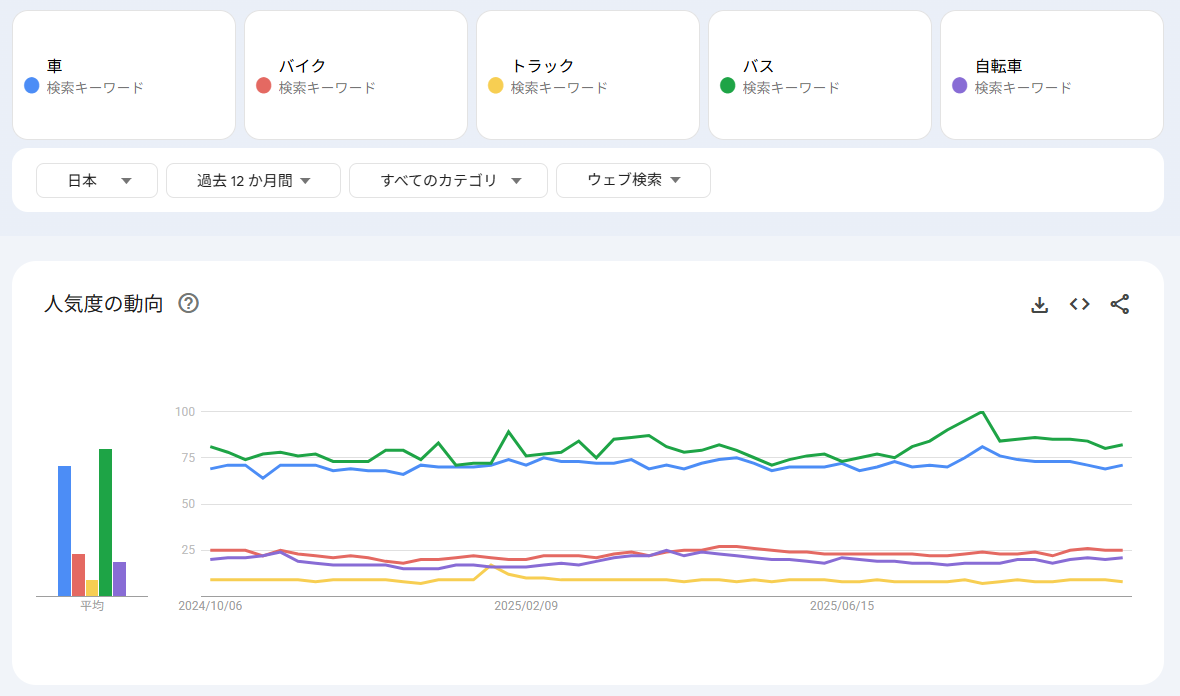Click the blue dot for 車
The width and height of the screenshot is (1180, 696).
pyautogui.click(x=31, y=86)
